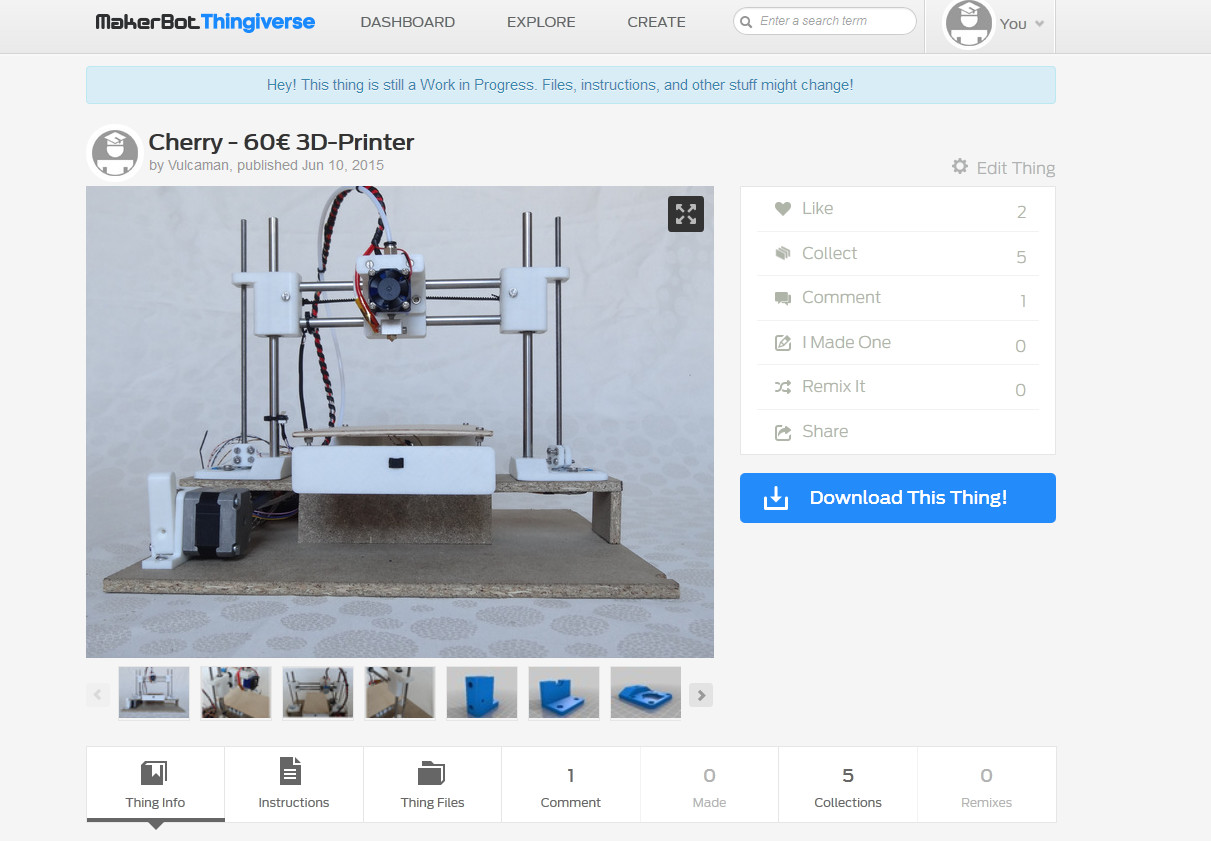Click the Like label text
Screen dimensions: 1211x841
click(x=817, y=208)
